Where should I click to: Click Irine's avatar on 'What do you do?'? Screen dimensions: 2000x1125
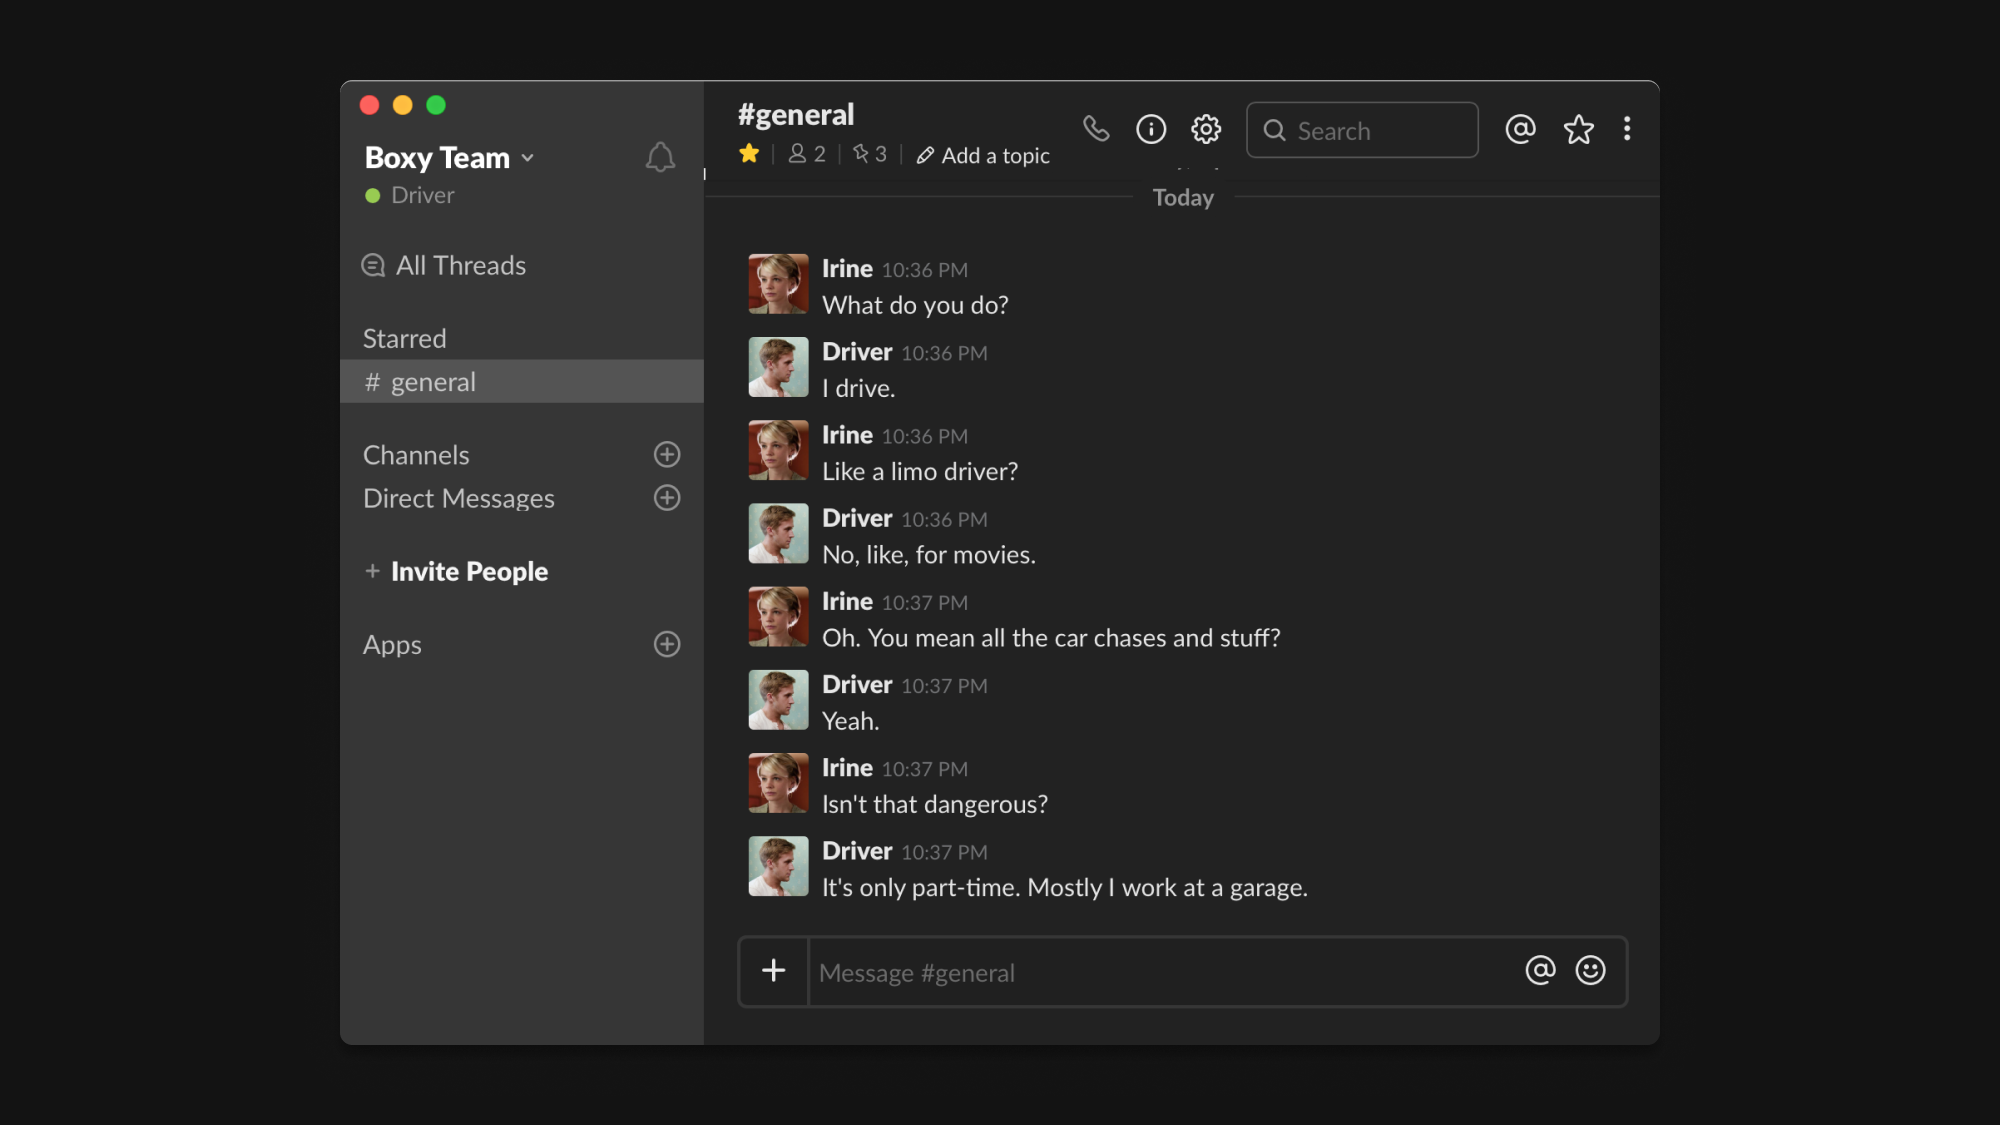(778, 284)
